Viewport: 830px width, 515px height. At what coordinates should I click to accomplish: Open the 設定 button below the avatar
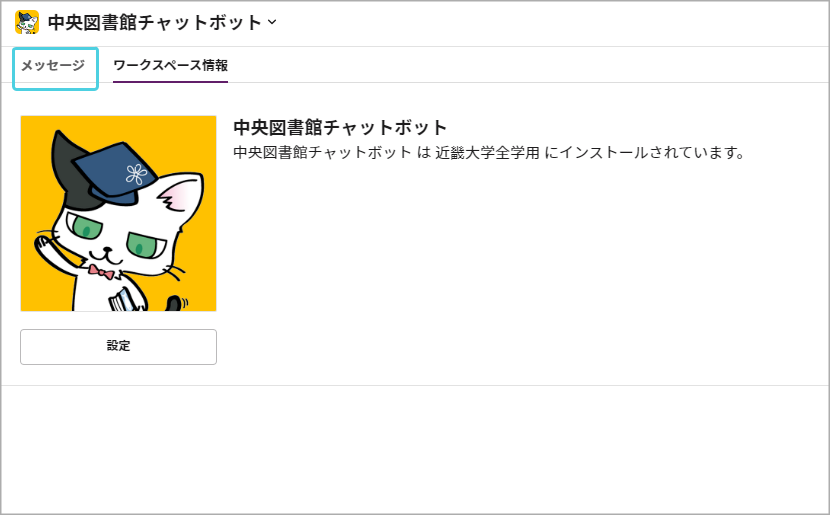[x=119, y=347]
